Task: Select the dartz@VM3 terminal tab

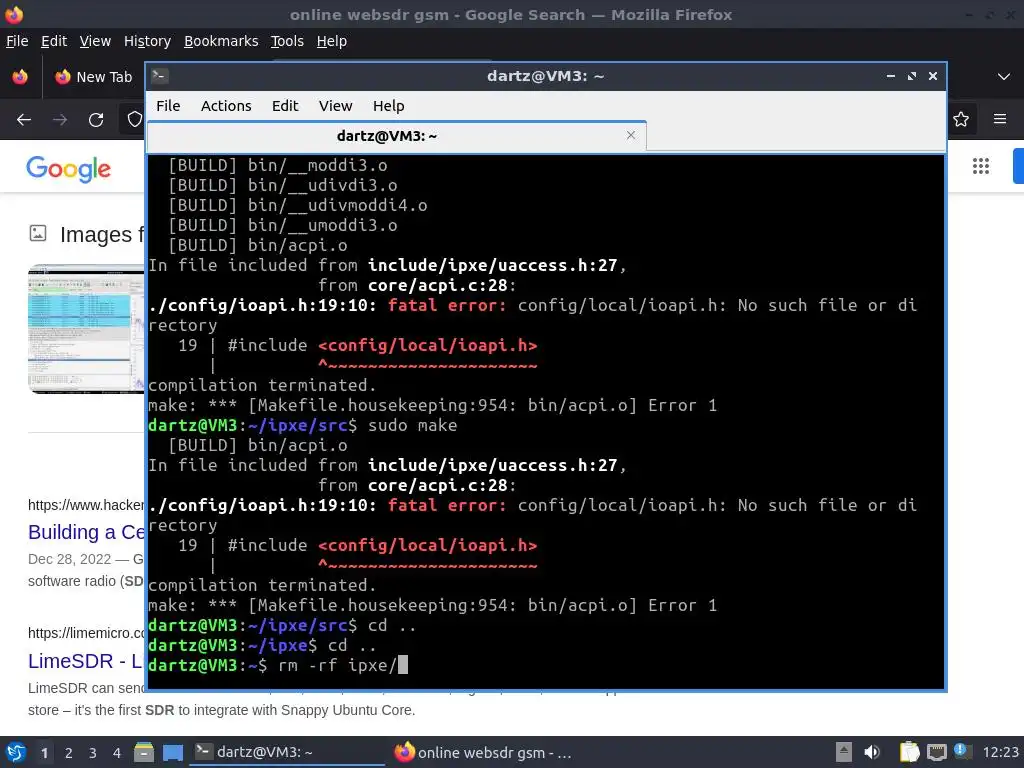Action: point(396,136)
